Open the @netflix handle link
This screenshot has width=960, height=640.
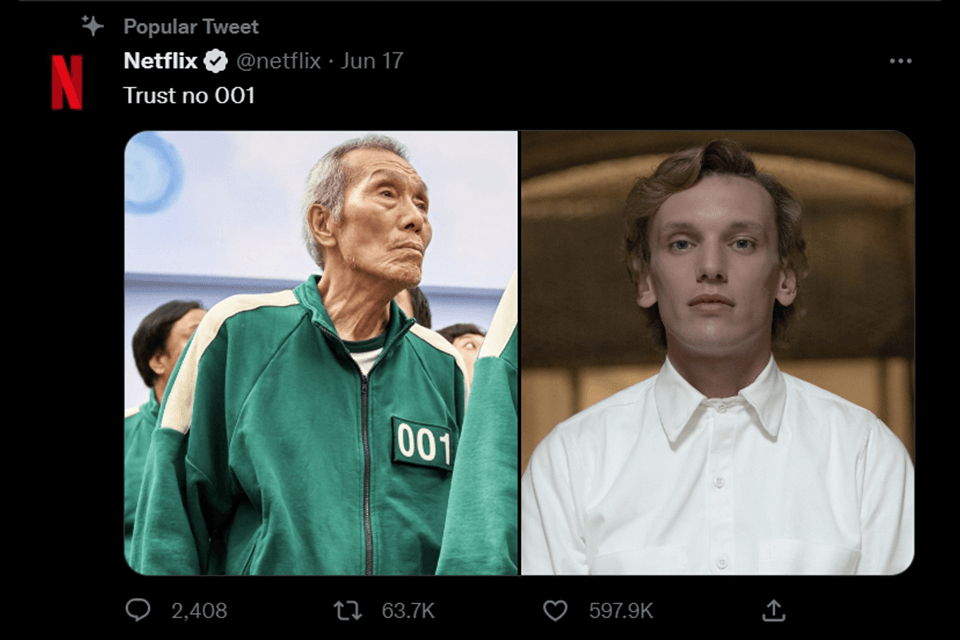(278, 61)
